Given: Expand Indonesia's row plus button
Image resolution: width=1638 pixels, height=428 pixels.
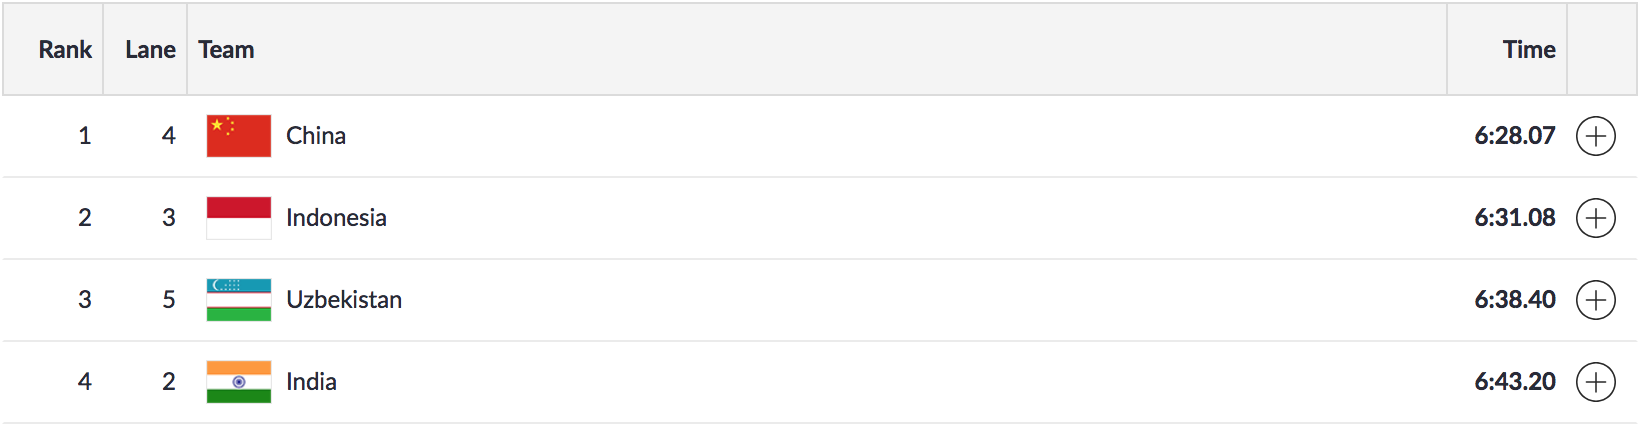Looking at the screenshot, I should (x=1595, y=218).
